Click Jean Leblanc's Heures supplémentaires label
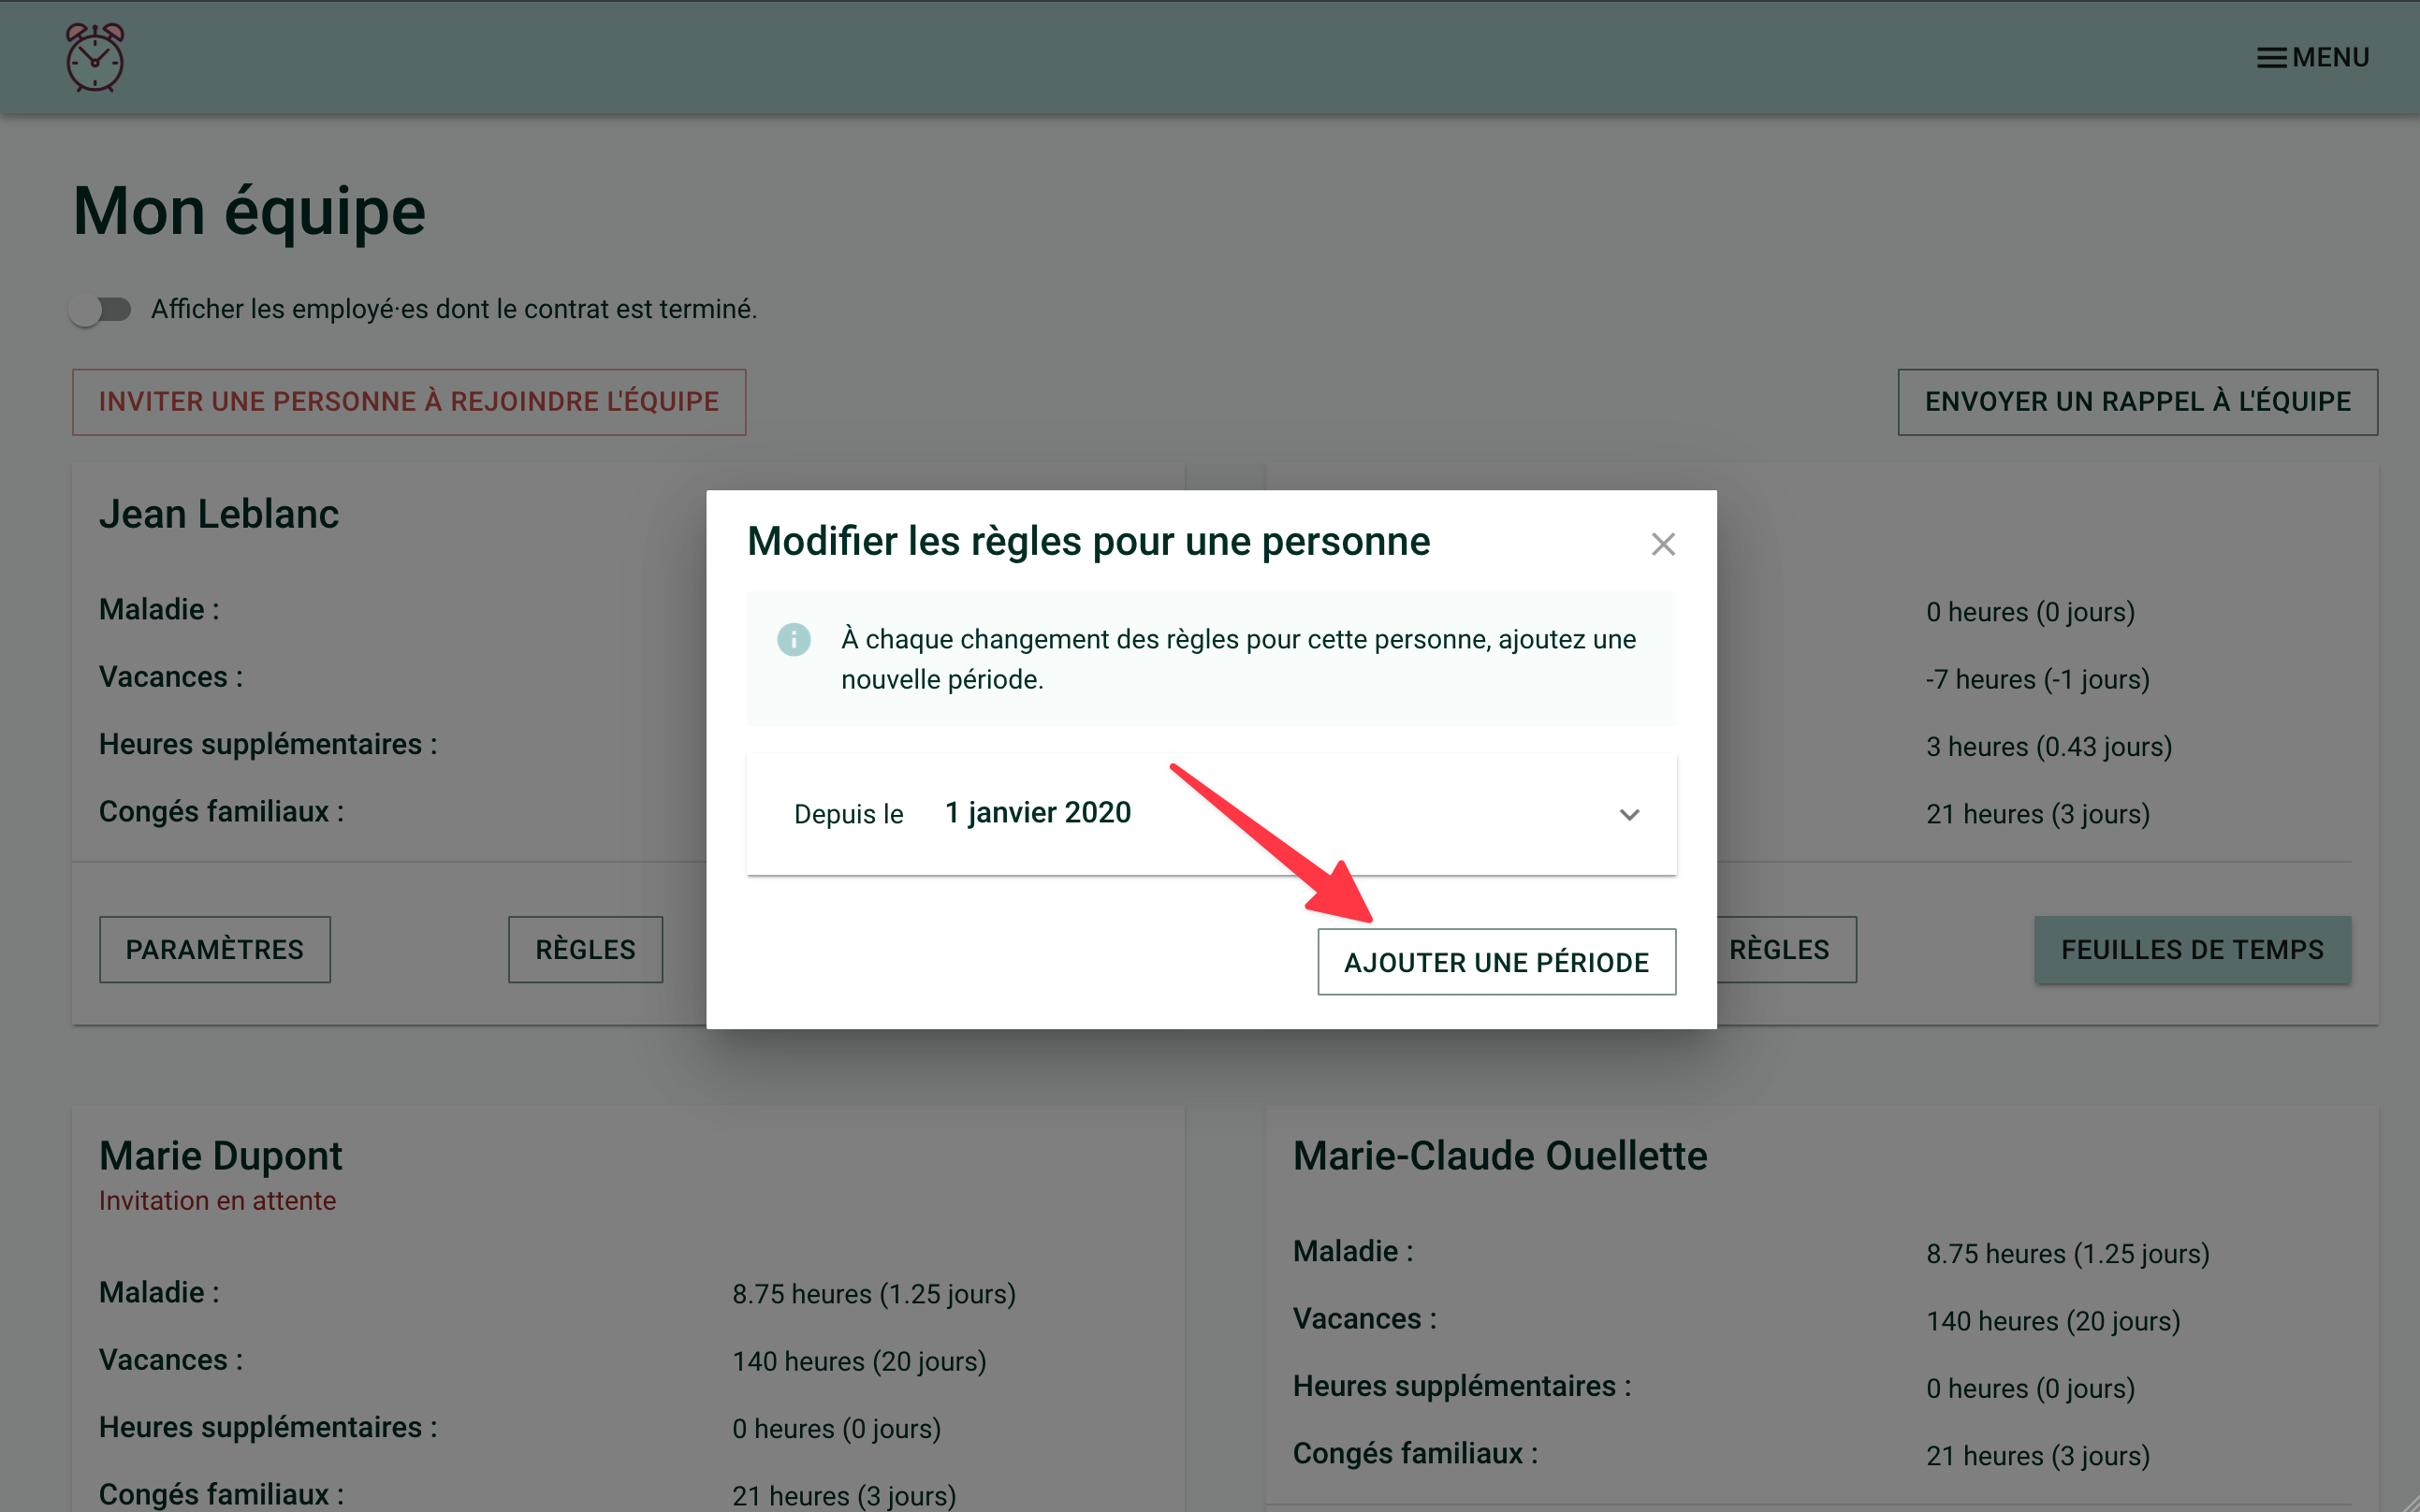 click(x=268, y=745)
